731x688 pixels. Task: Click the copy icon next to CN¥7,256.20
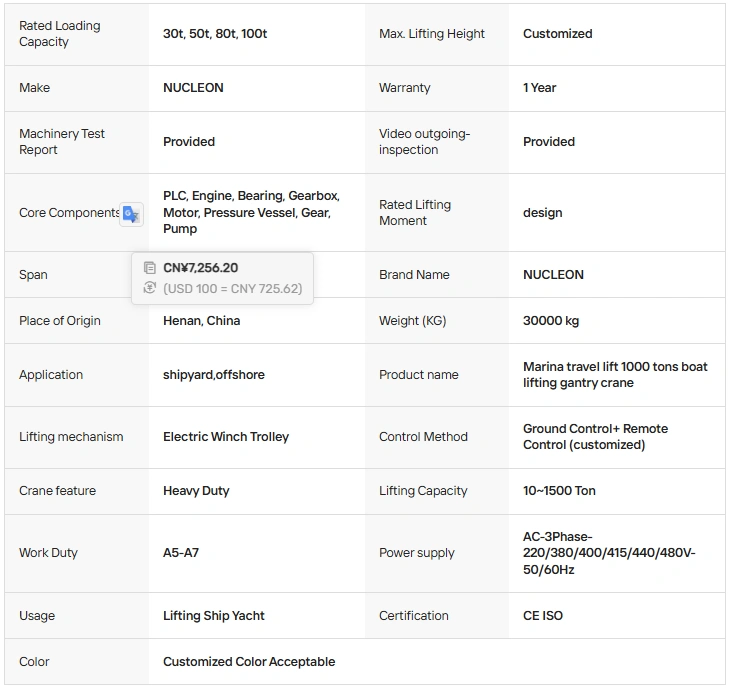pyautogui.click(x=150, y=268)
